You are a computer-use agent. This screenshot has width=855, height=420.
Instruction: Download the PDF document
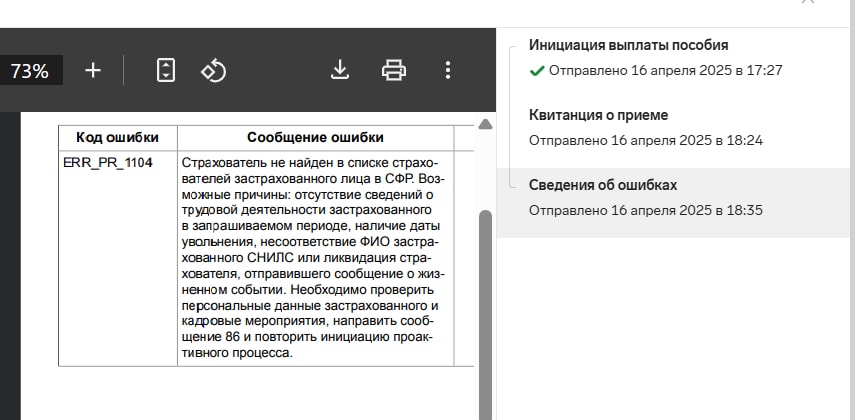coord(340,70)
